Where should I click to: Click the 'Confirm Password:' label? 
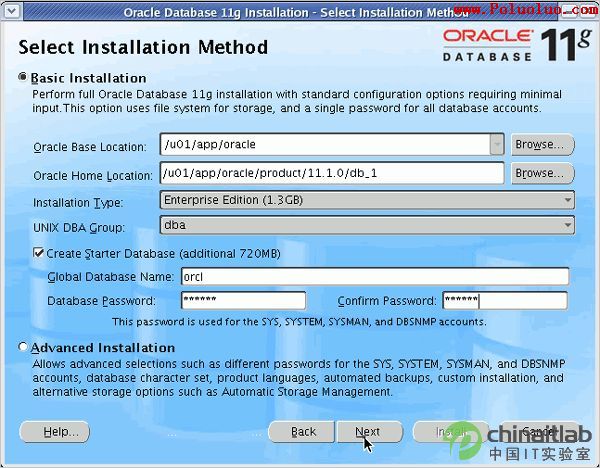coord(387,301)
